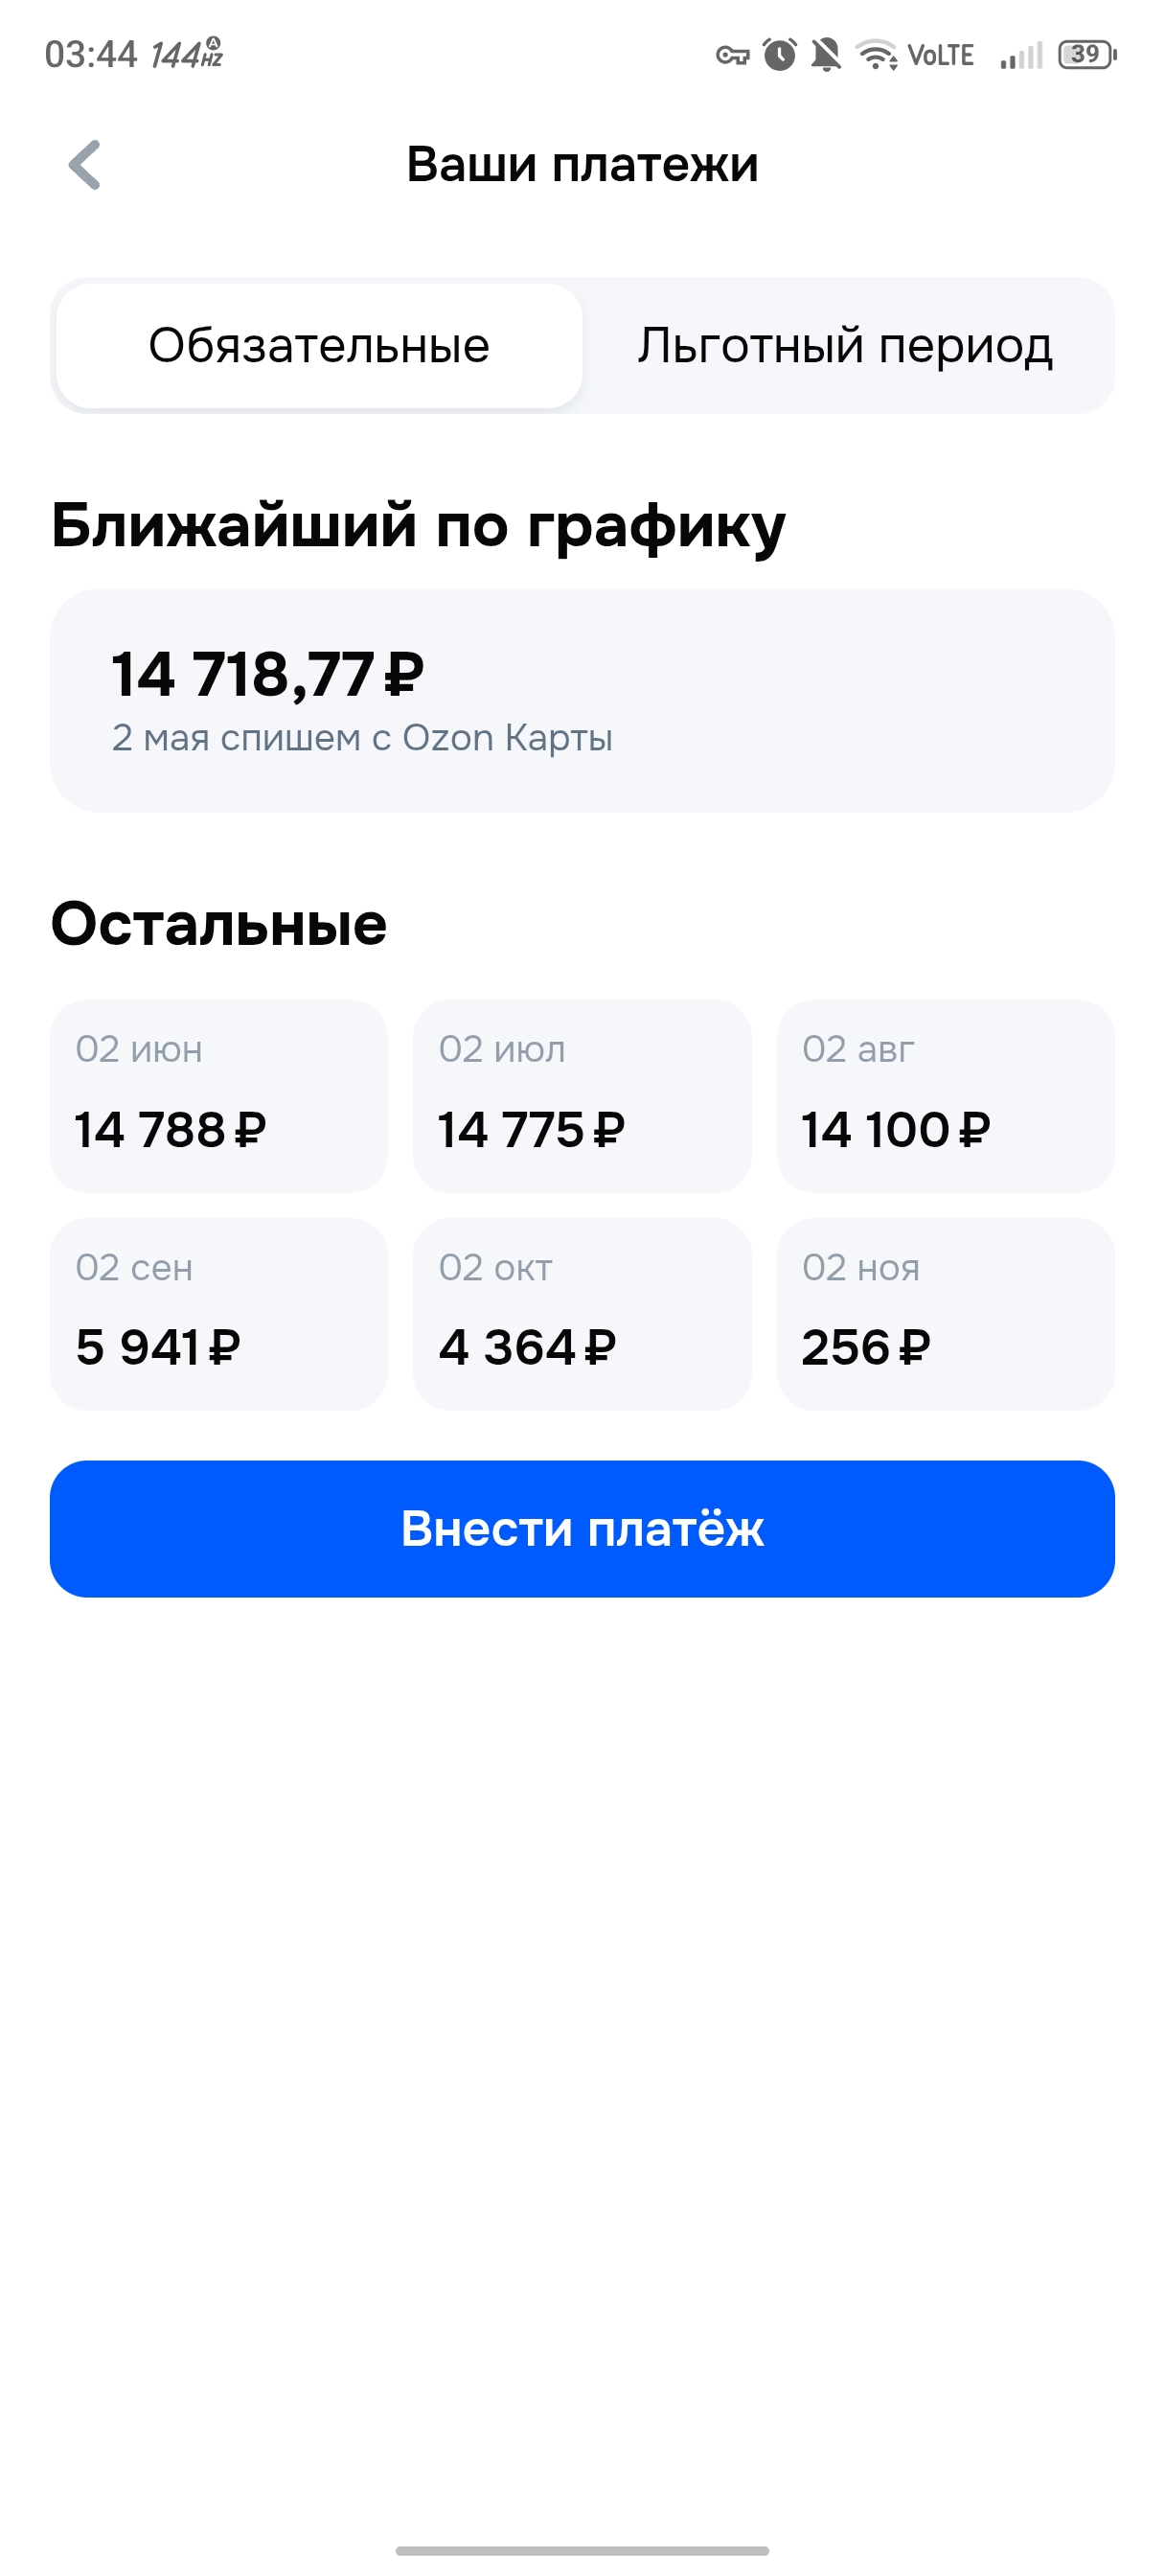This screenshot has height=2576, width=1165.
Task: Tap the battery level indicator
Action: coord(1087,54)
